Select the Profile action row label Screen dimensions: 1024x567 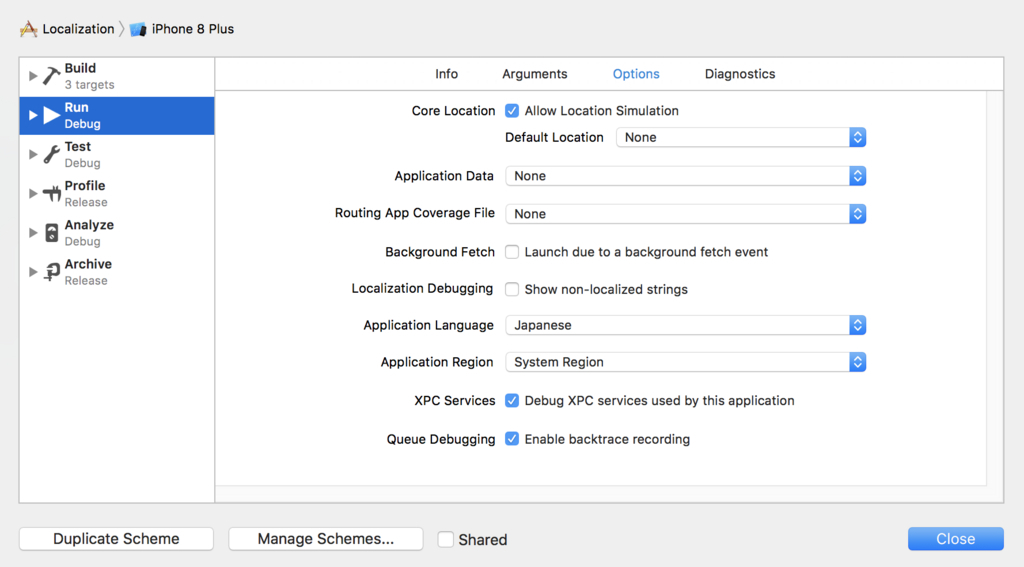(x=85, y=186)
